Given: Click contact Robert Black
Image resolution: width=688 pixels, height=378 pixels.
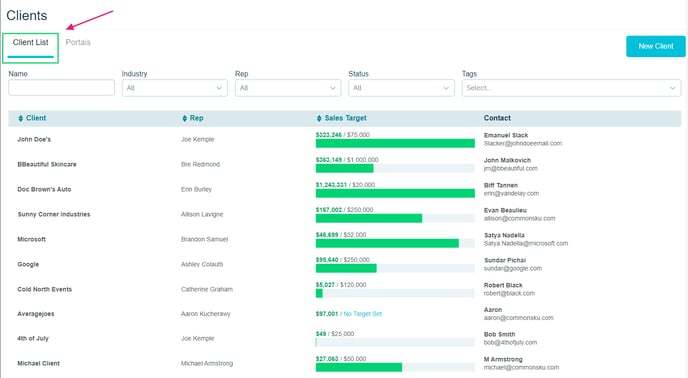Looking at the screenshot, I should pyautogui.click(x=503, y=285).
